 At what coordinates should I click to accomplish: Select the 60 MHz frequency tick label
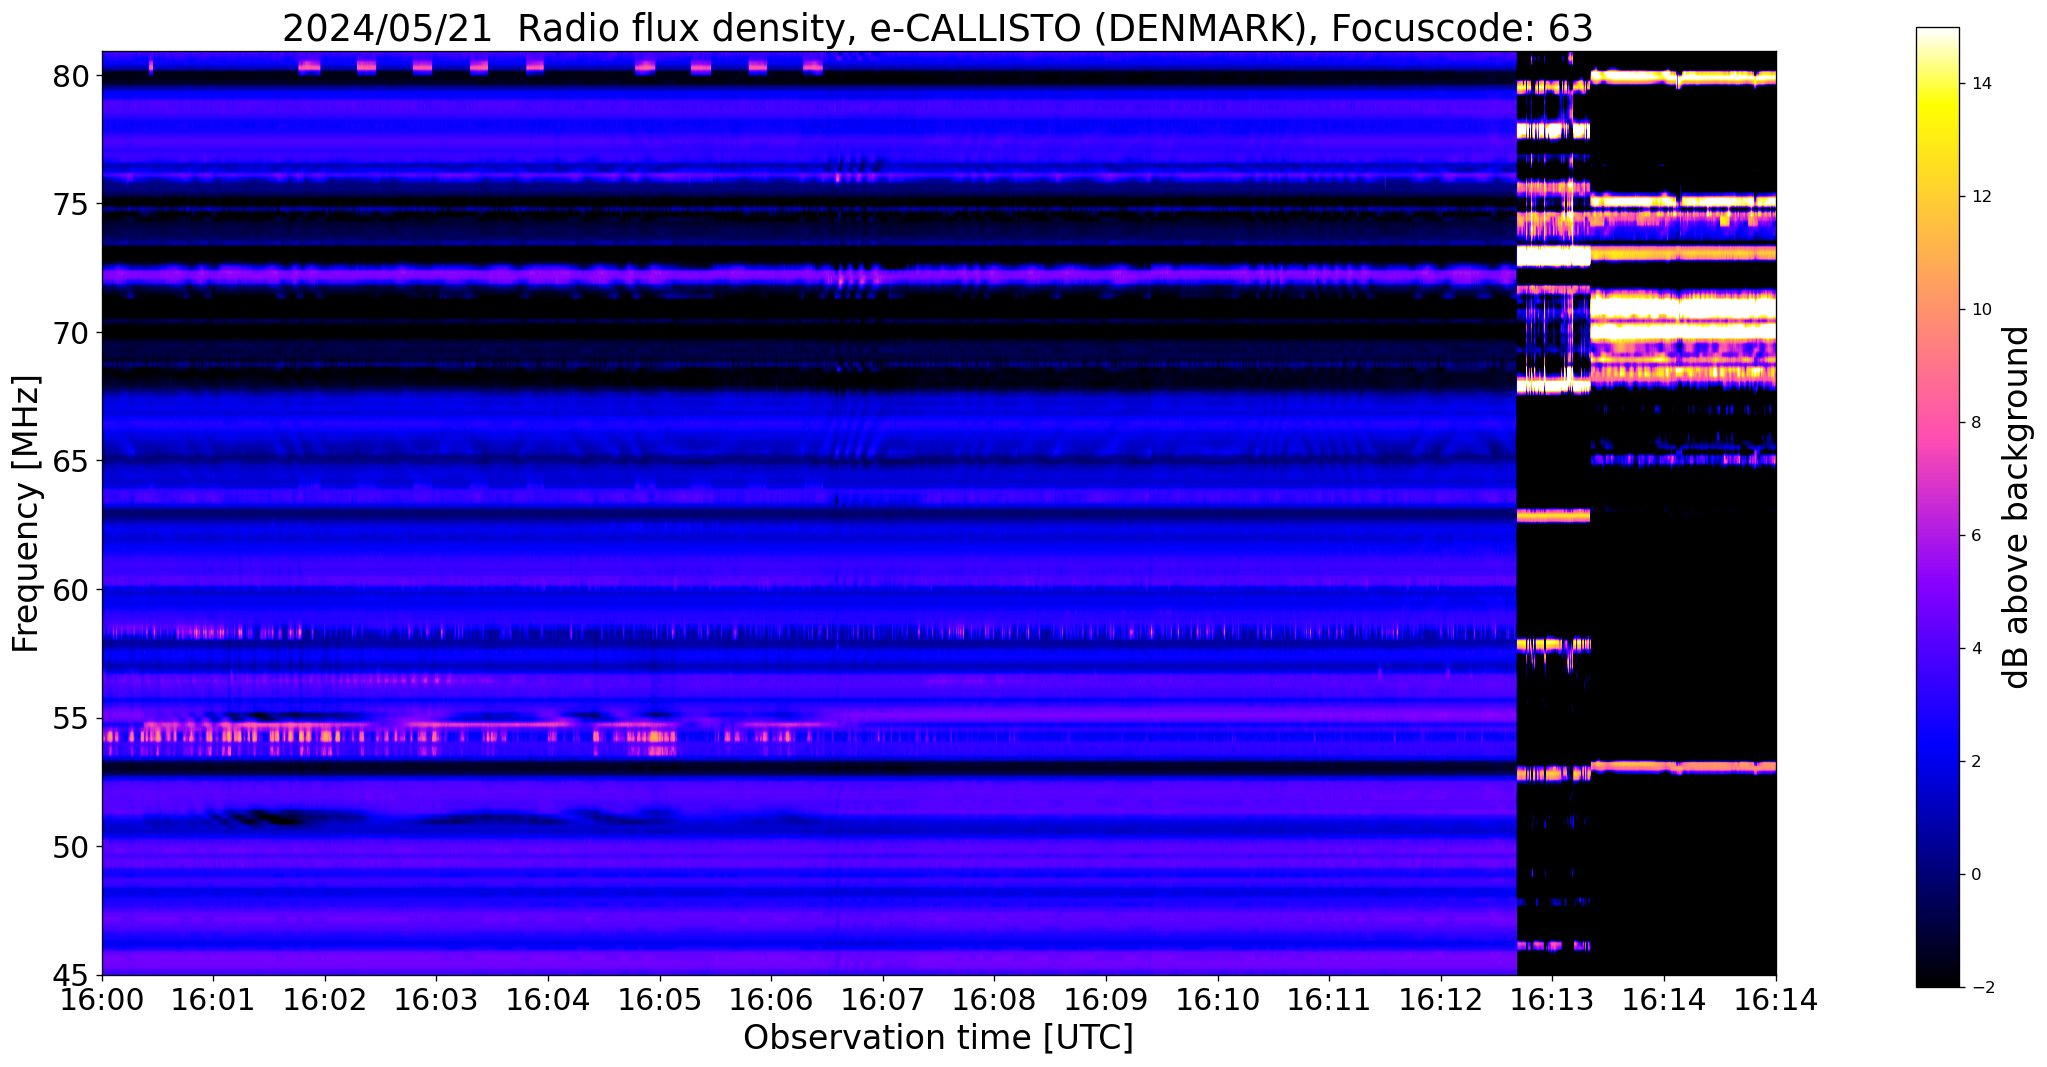tap(72, 590)
